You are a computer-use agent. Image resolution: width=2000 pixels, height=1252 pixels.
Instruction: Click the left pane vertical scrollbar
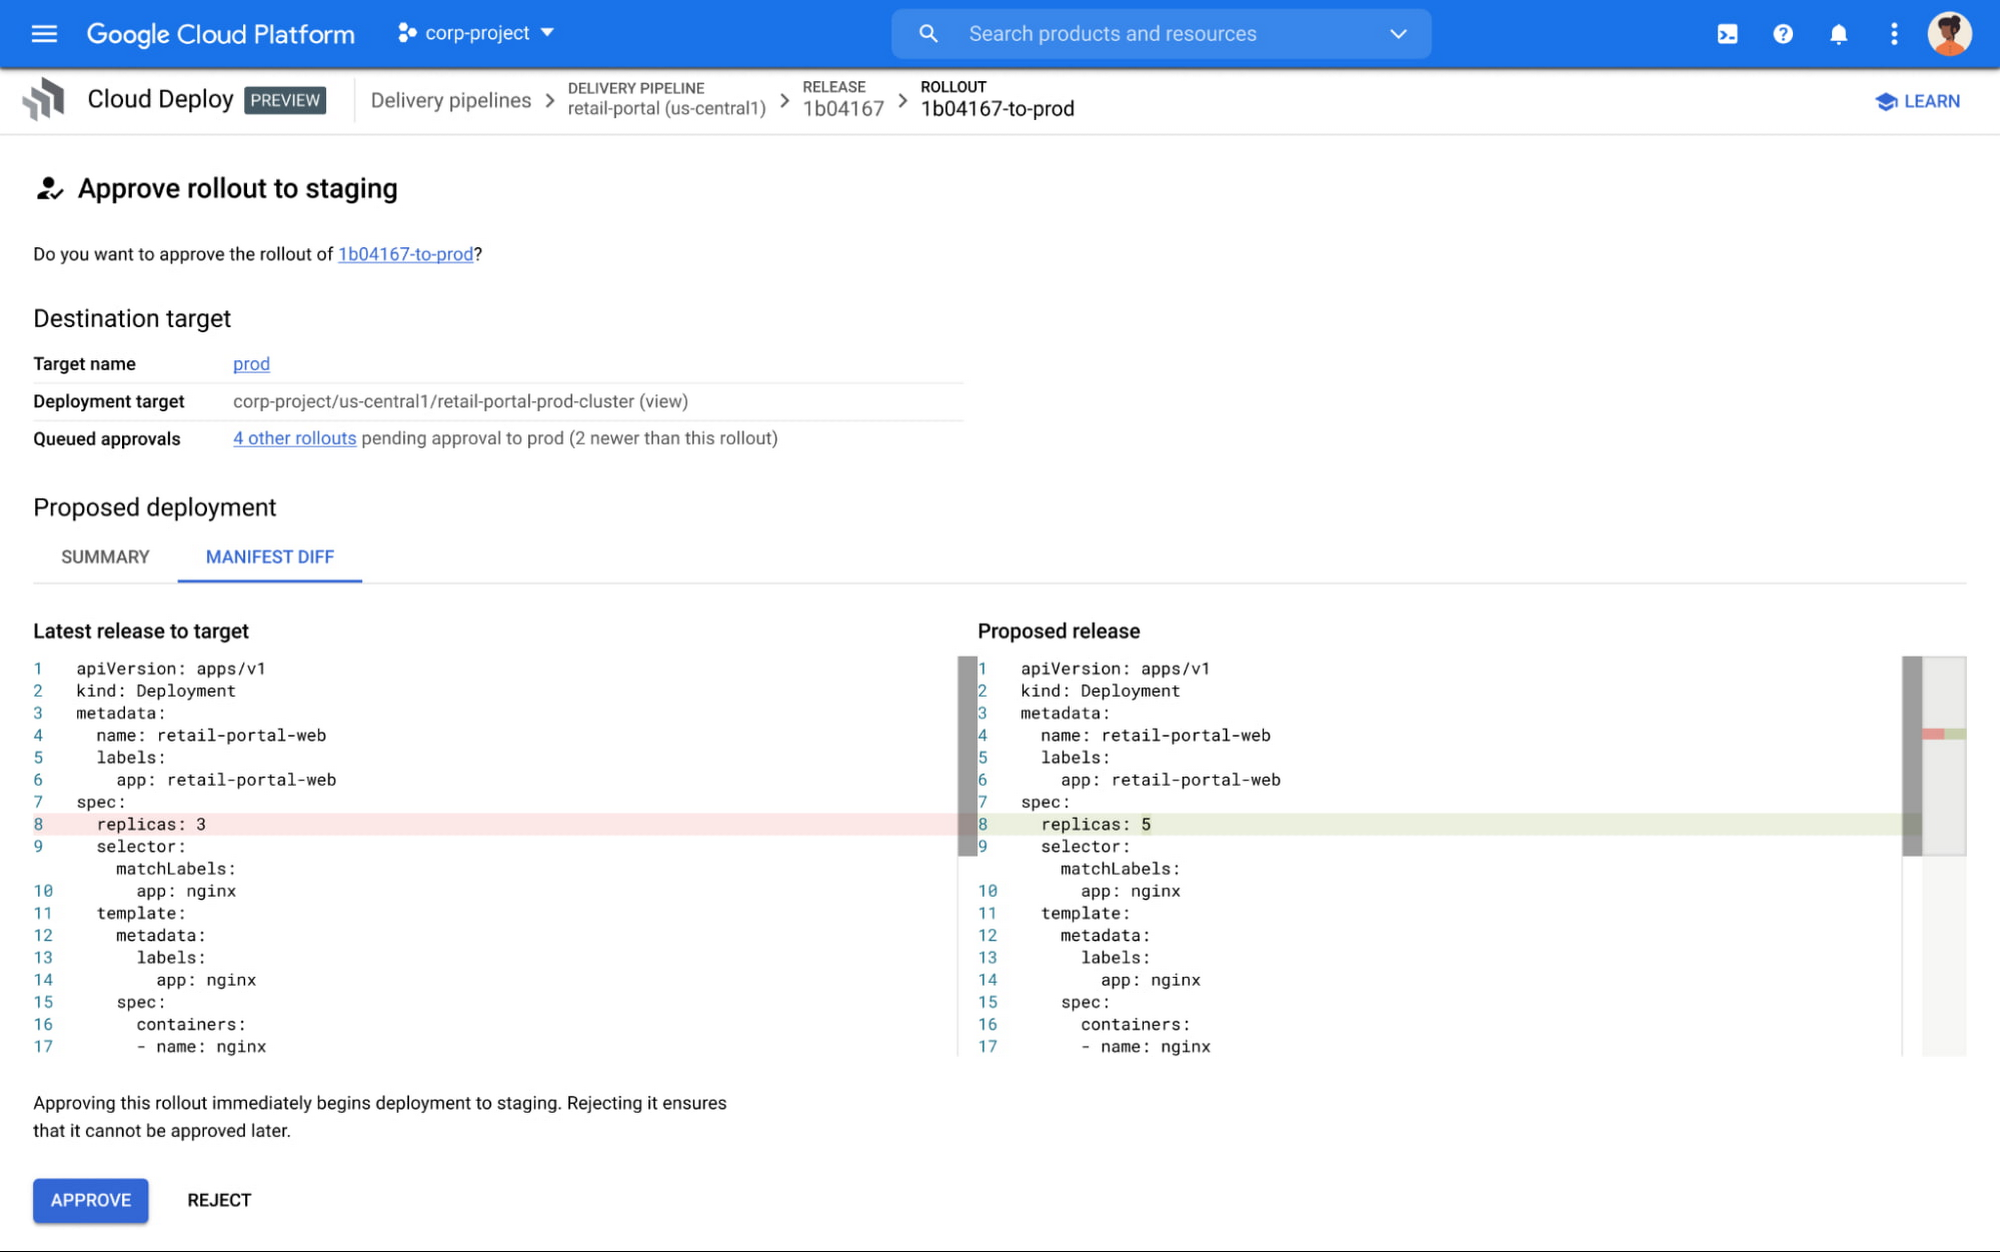click(x=967, y=756)
